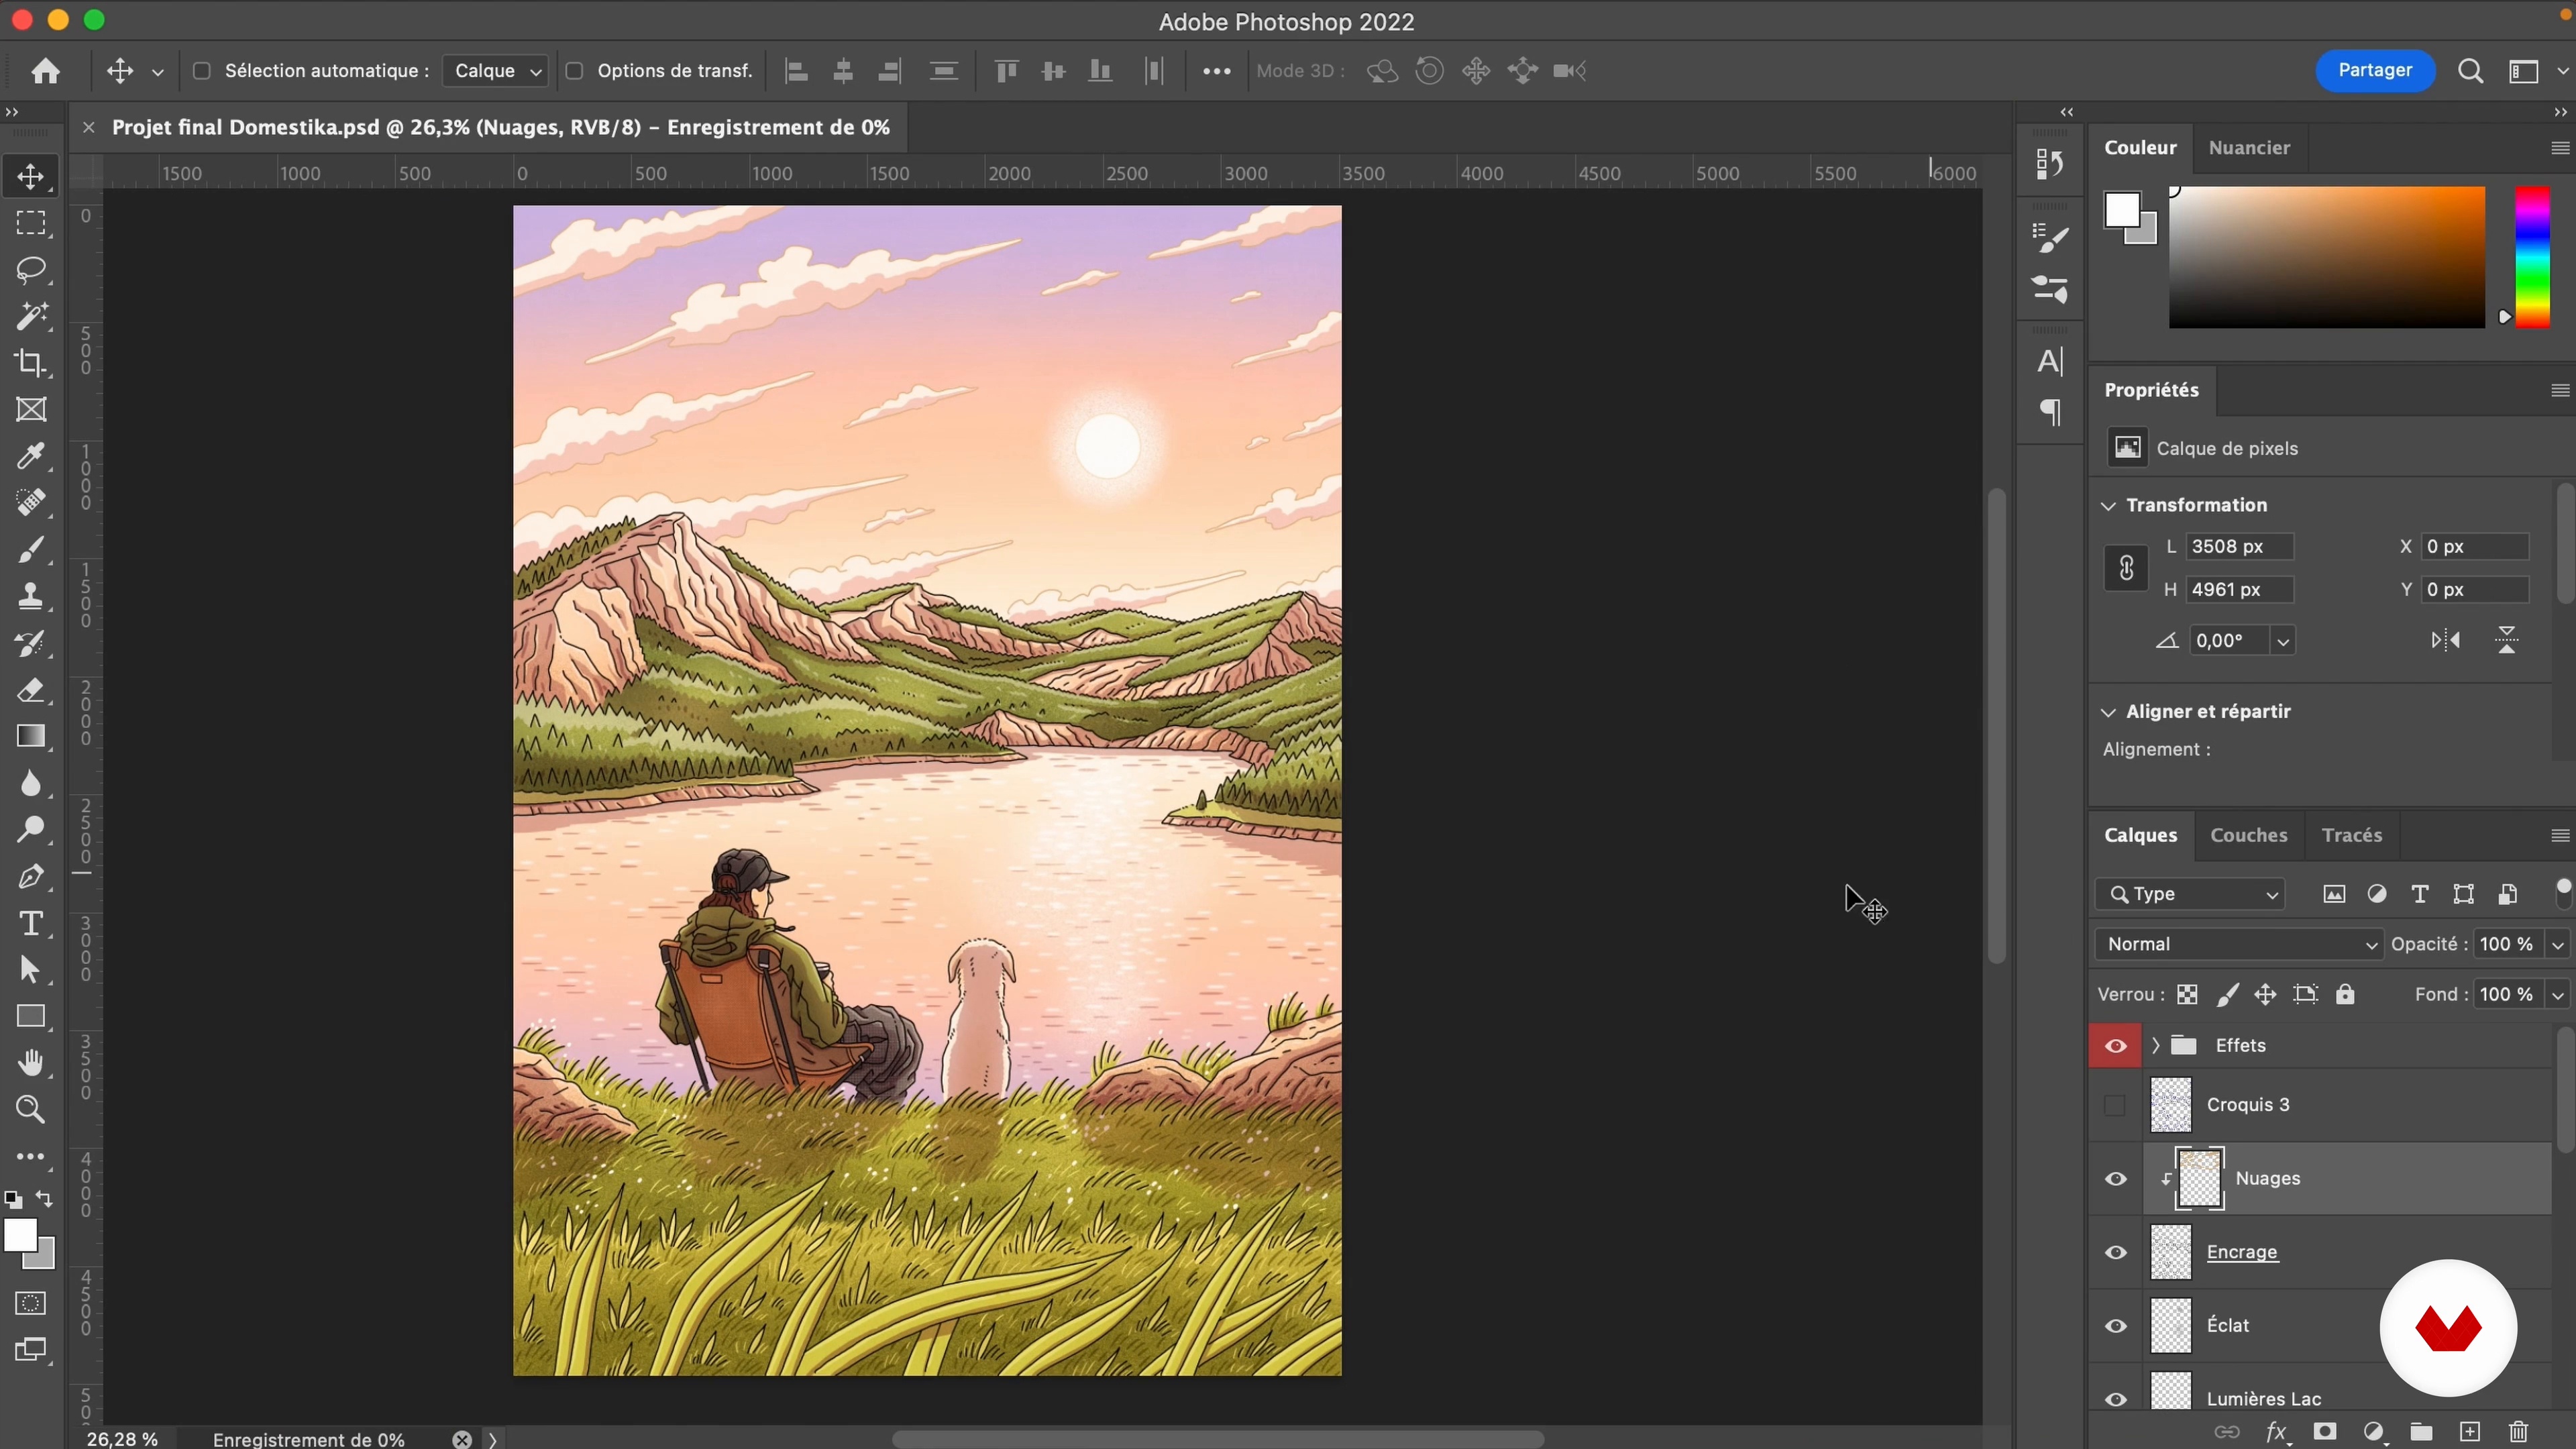Hide the Effets group

pos(2116,1046)
